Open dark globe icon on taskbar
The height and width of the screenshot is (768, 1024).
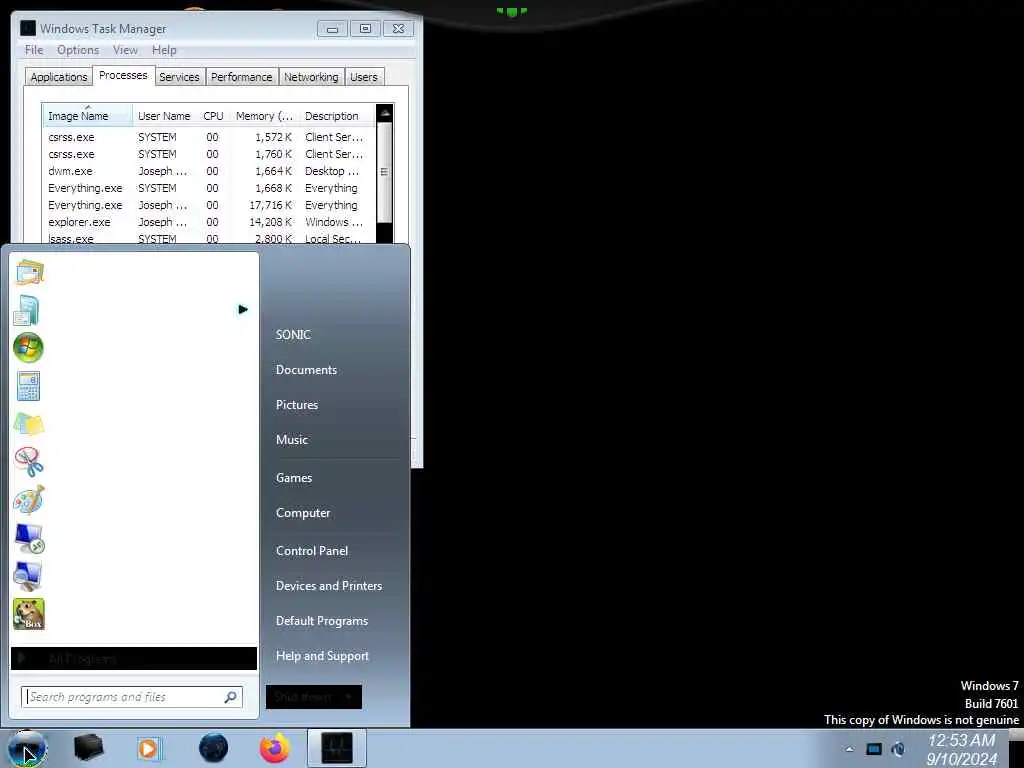coord(214,748)
